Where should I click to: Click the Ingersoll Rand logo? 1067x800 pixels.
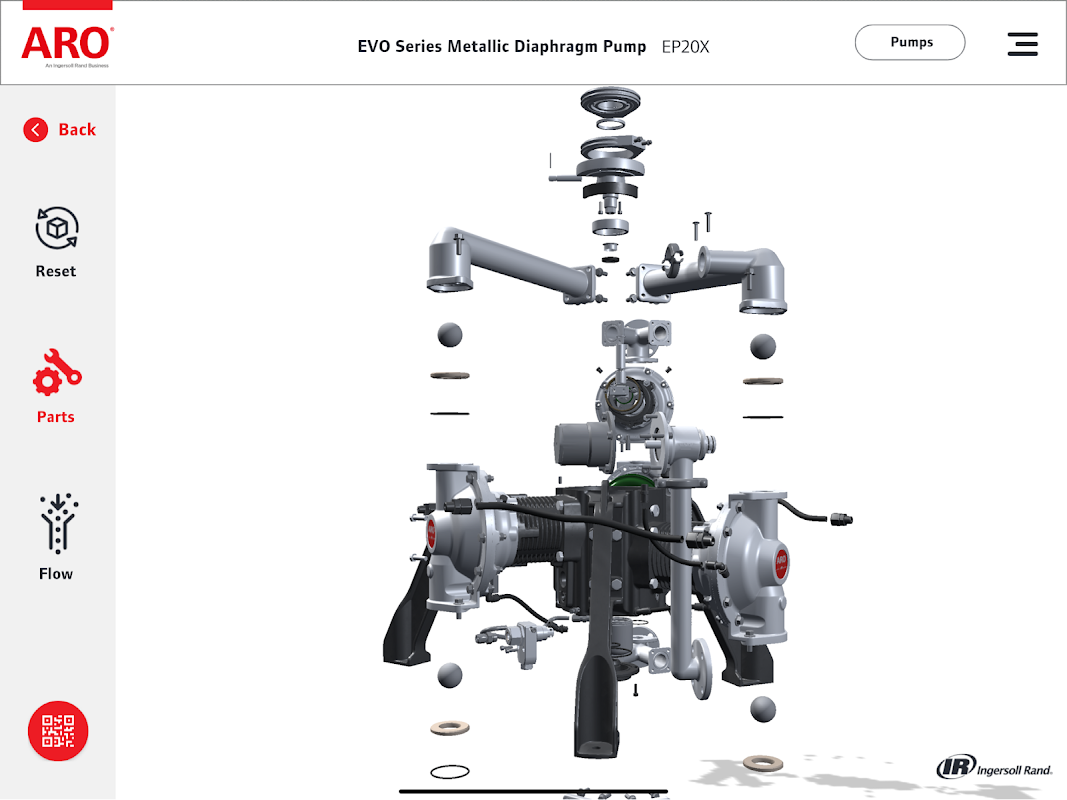pyautogui.click(x=994, y=767)
